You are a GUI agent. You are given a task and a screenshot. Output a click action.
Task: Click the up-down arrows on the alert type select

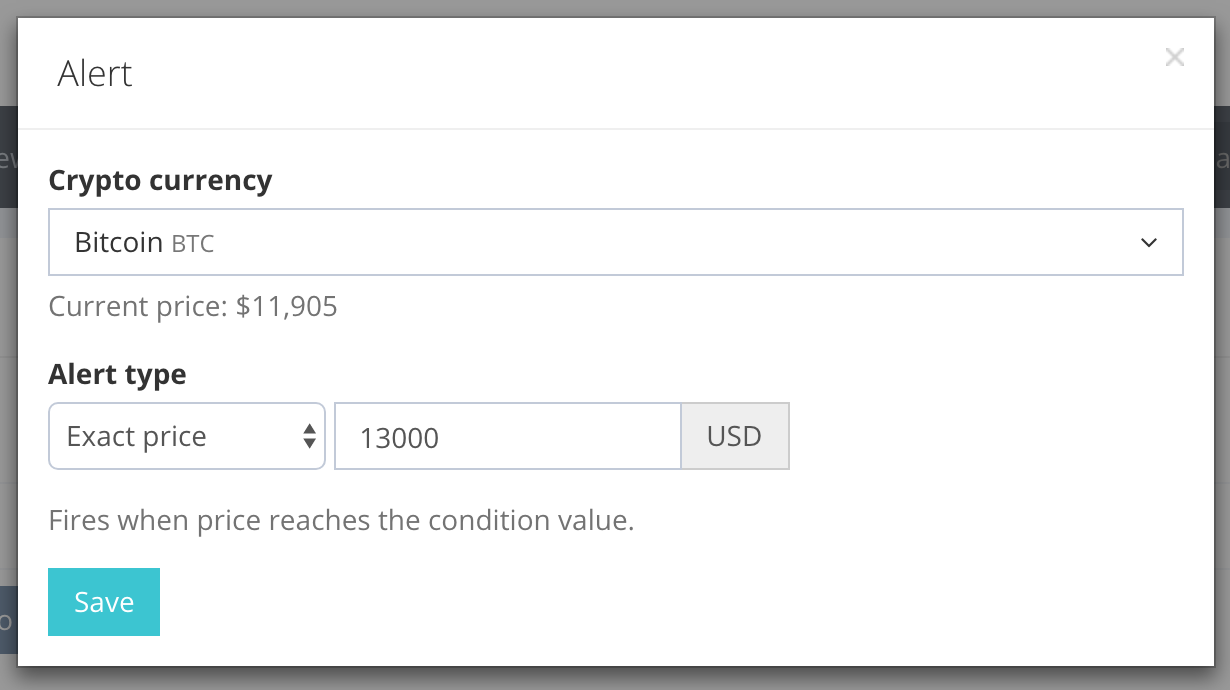coord(309,436)
